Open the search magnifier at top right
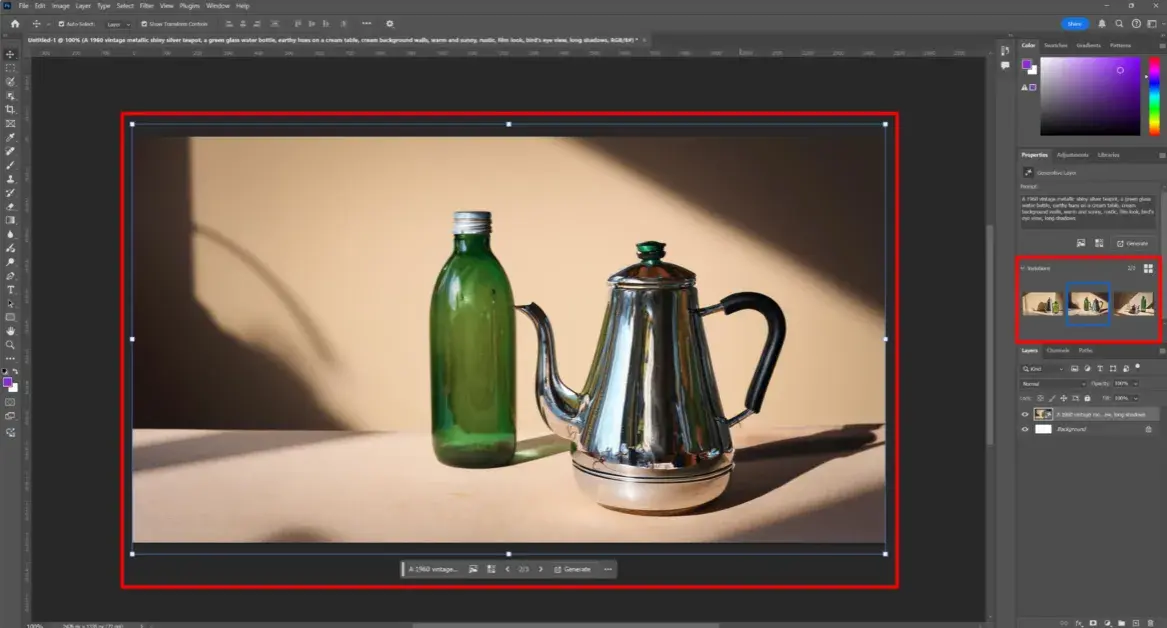This screenshot has height=628, width=1167. pyautogui.click(x=1119, y=24)
